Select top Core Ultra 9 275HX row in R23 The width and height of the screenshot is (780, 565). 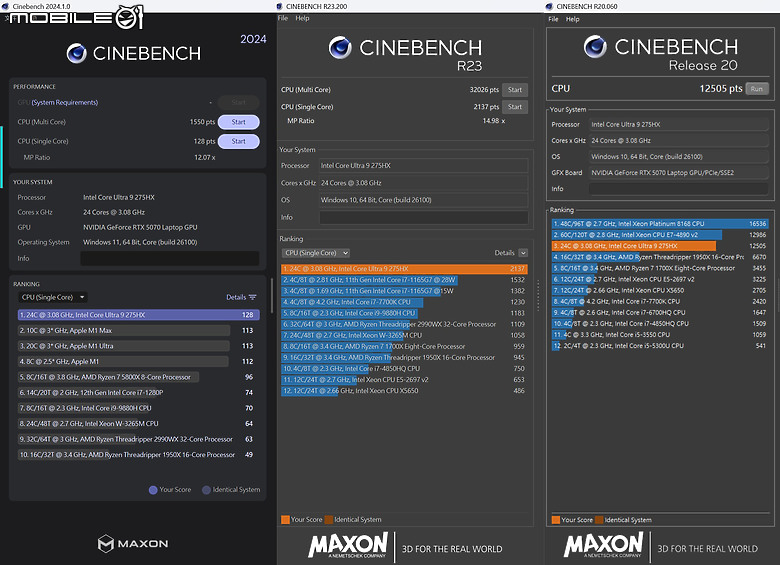(x=404, y=269)
